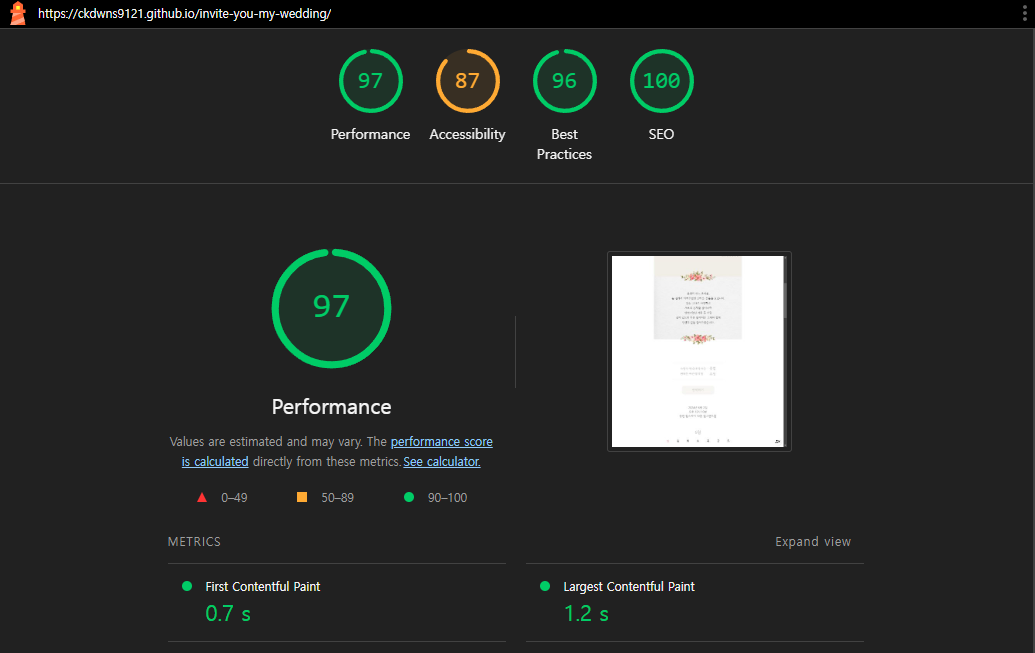1035x653 pixels.
Task: Click the Performance heading below the large gauge
Action: pos(331,407)
